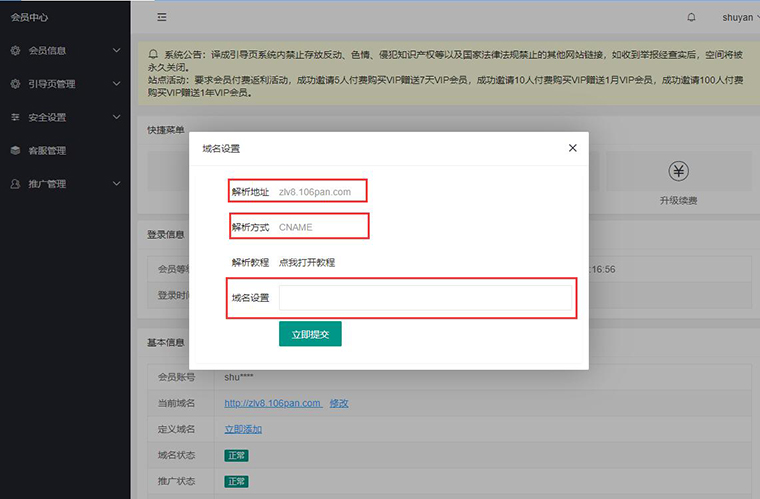Click the person icon beside 推广管理
760x499 pixels.
15,184
